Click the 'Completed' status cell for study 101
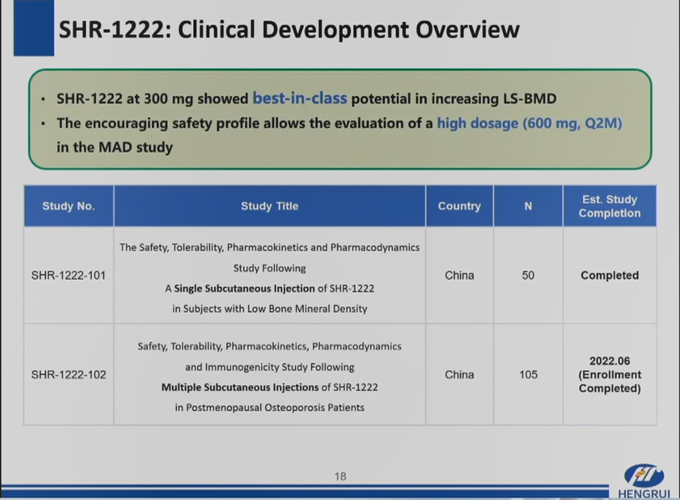This screenshot has height=500, width=680. [x=609, y=275]
